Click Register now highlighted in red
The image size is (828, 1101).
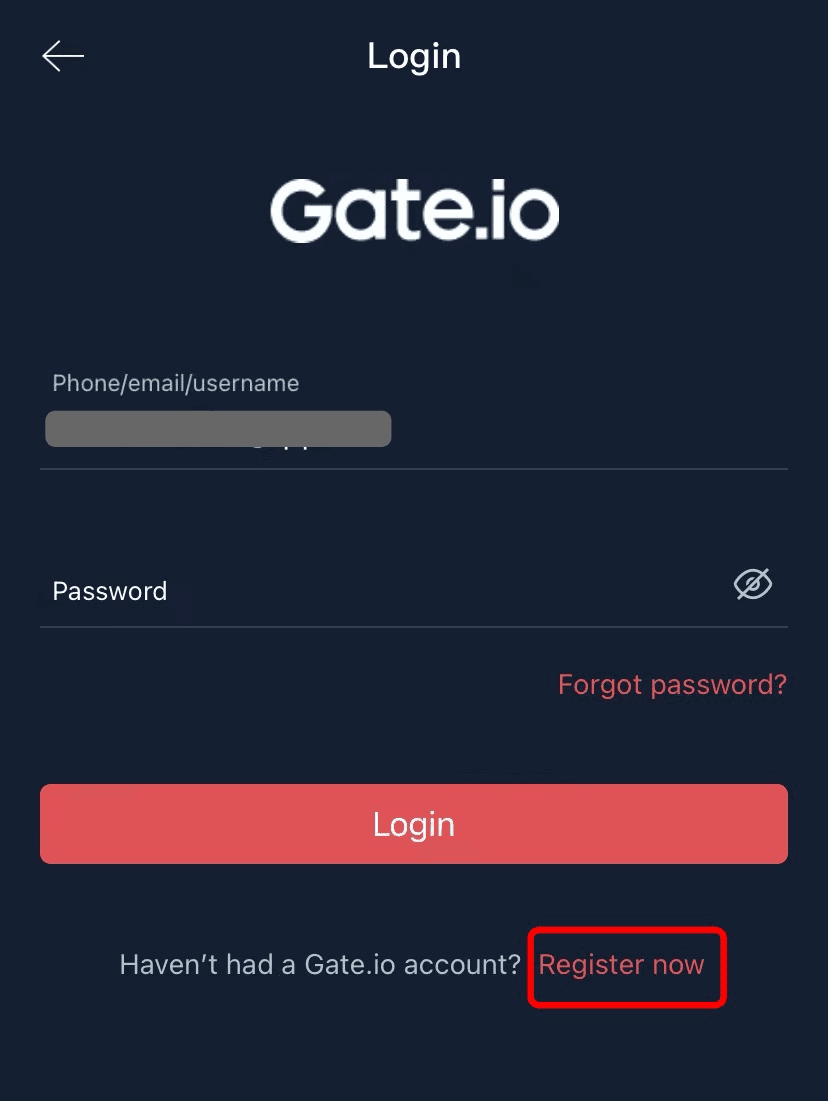pos(622,964)
